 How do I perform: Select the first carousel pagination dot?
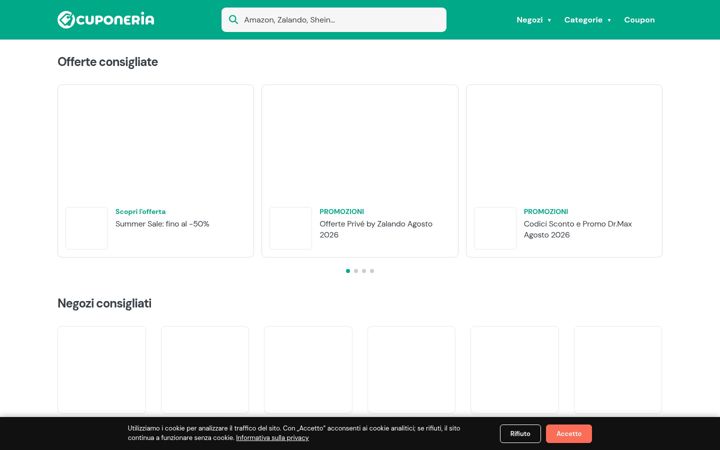point(348,271)
